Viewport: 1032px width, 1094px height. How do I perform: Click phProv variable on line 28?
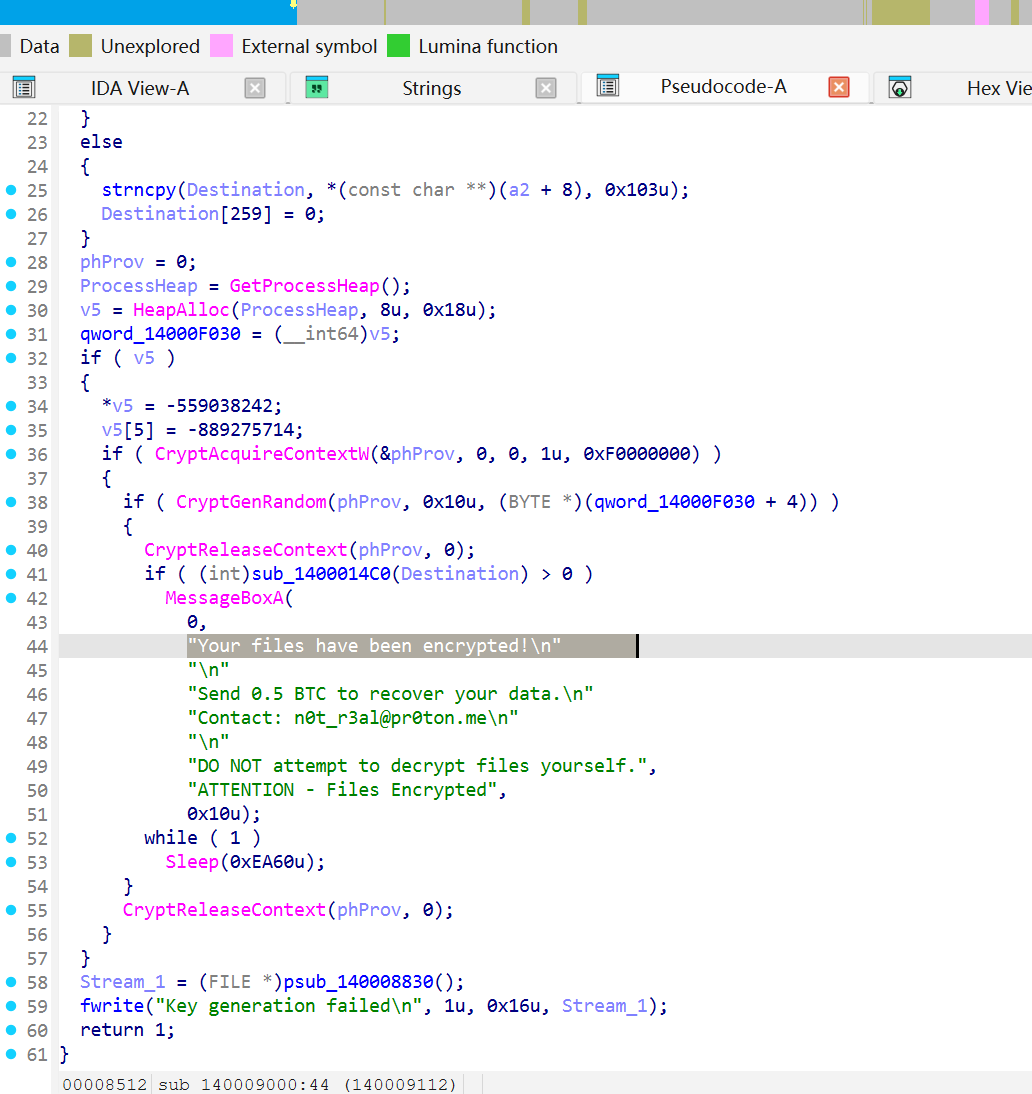pos(112,262)
